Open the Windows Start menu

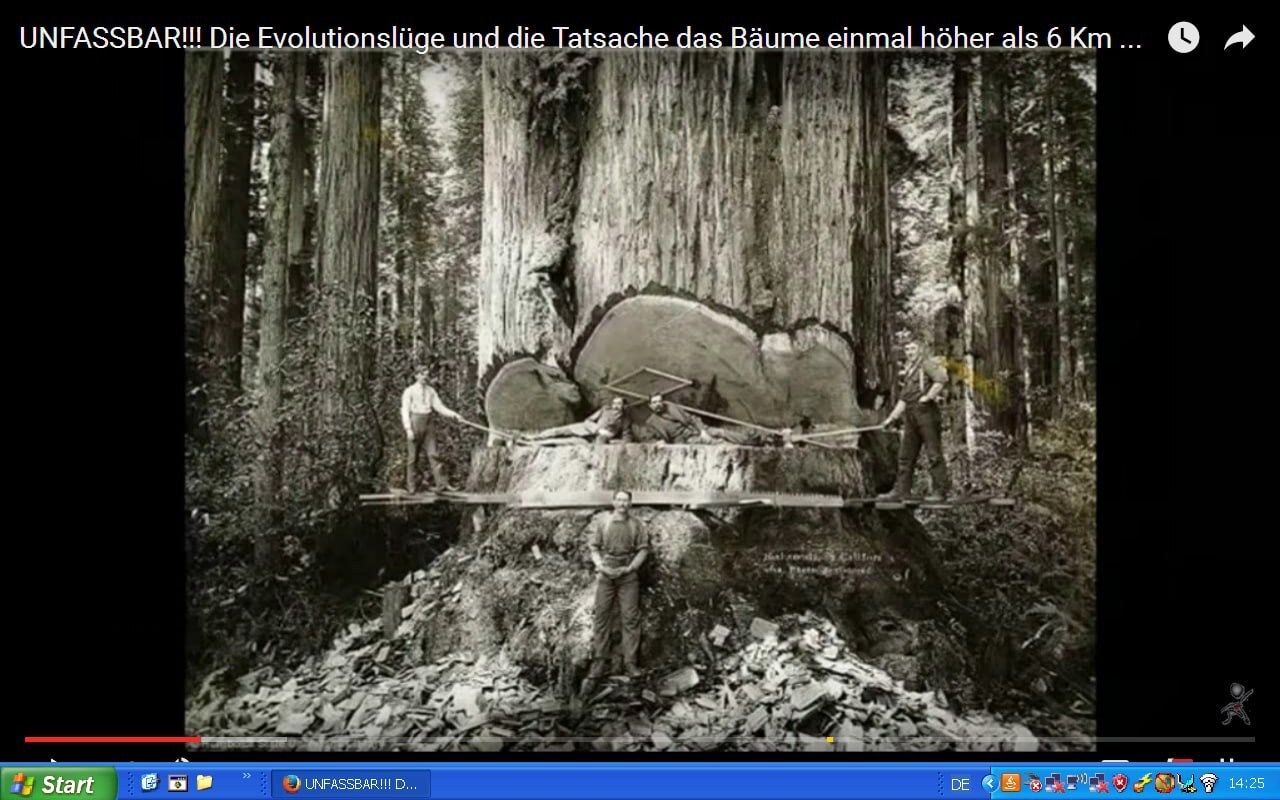tap(58, 783)
